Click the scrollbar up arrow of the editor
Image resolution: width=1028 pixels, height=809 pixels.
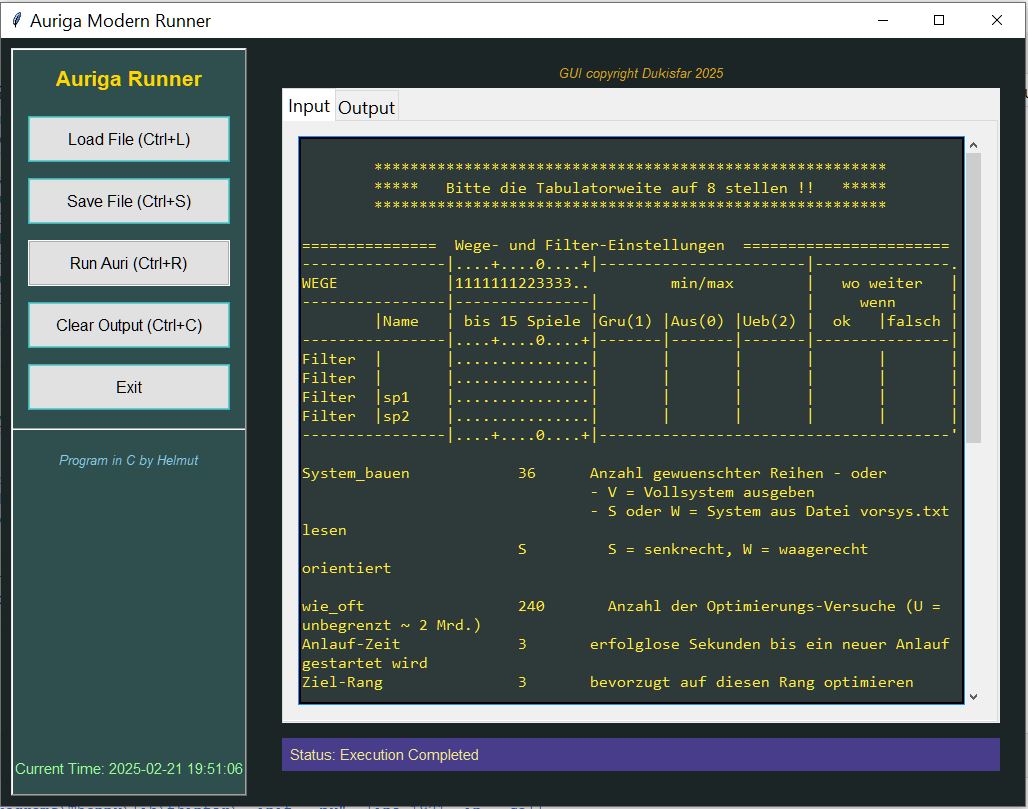(x=973, y=145)
